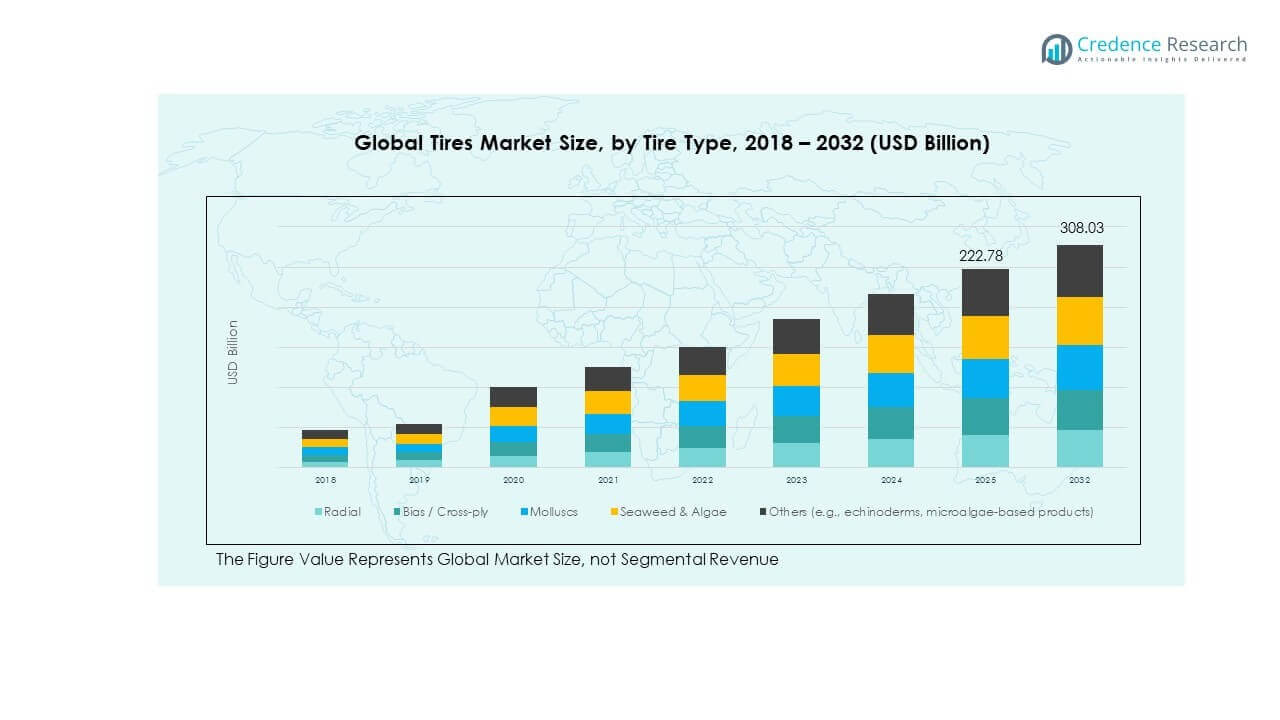Click the Credence Research logo icon
The height and width of the screenshot is (720, 1280).
1055,46
